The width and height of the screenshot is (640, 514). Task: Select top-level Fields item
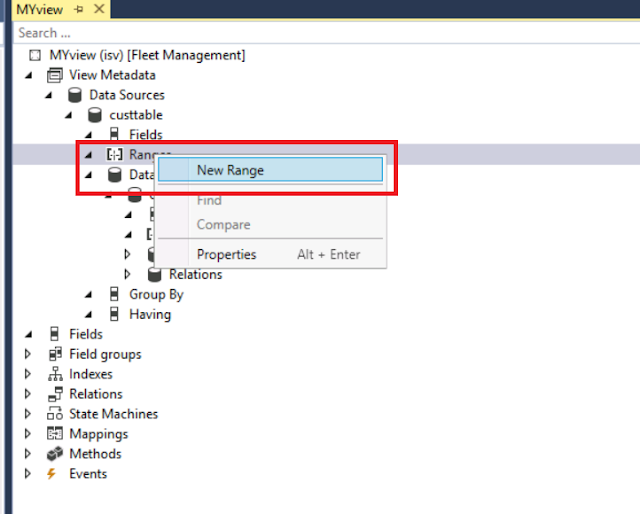tap(86, 334)
